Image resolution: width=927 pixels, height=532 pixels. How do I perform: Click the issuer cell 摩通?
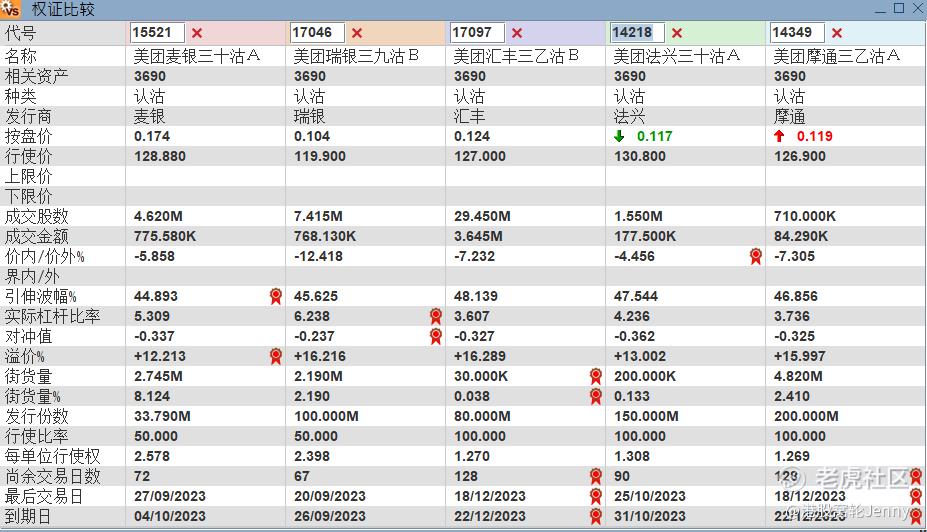tap(790, 116)
